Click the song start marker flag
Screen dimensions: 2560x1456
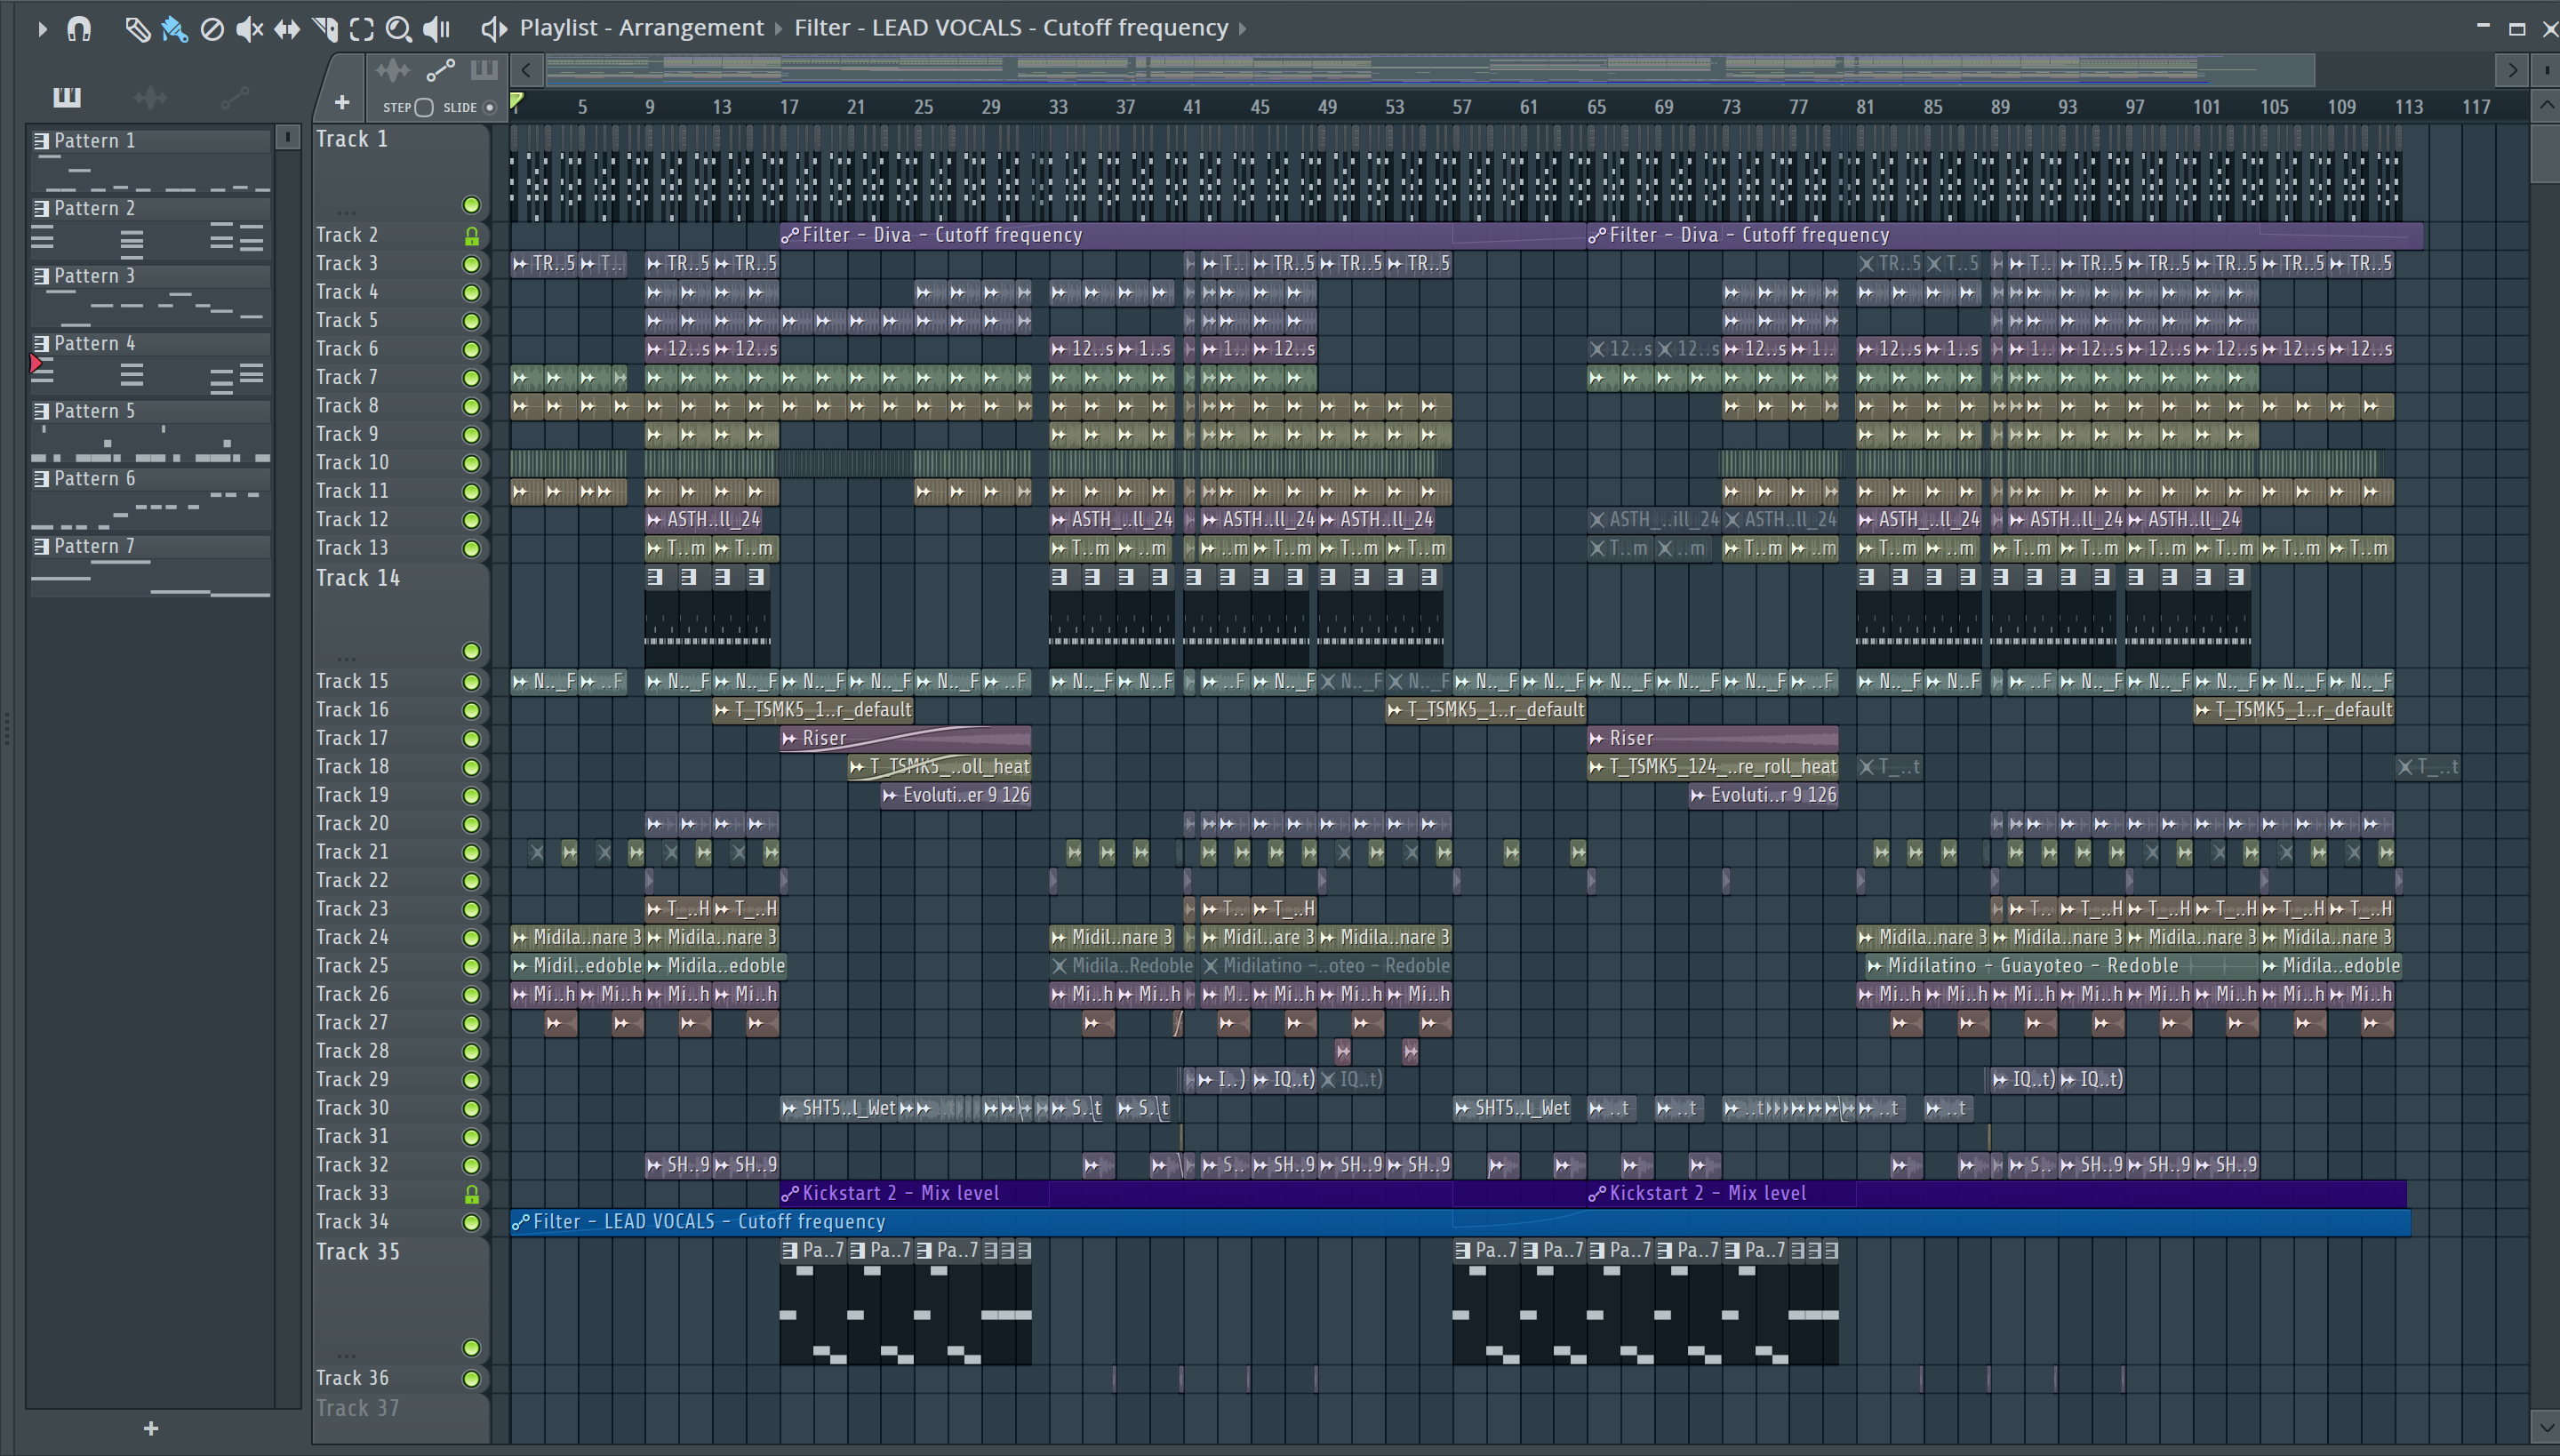517,101
